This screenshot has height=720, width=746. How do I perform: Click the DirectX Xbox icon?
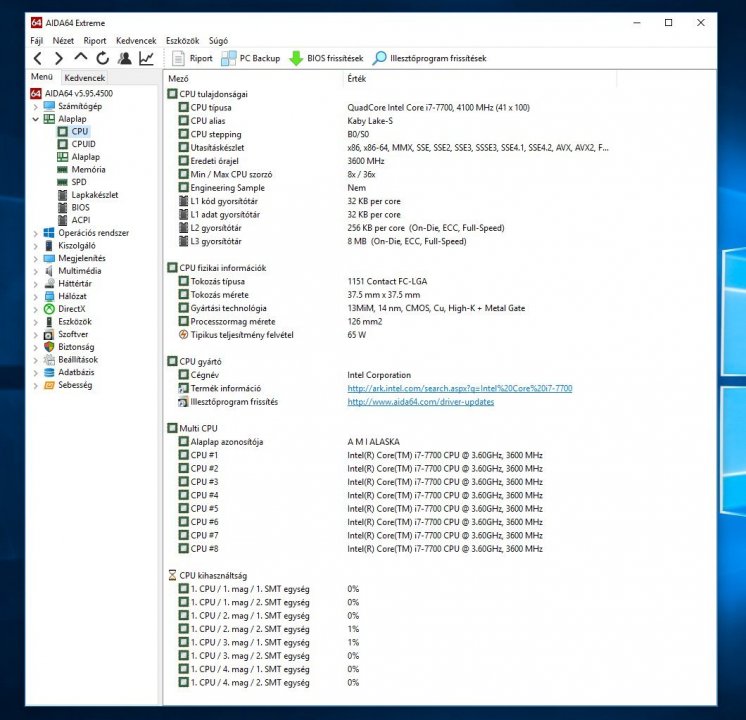(49, 309)
